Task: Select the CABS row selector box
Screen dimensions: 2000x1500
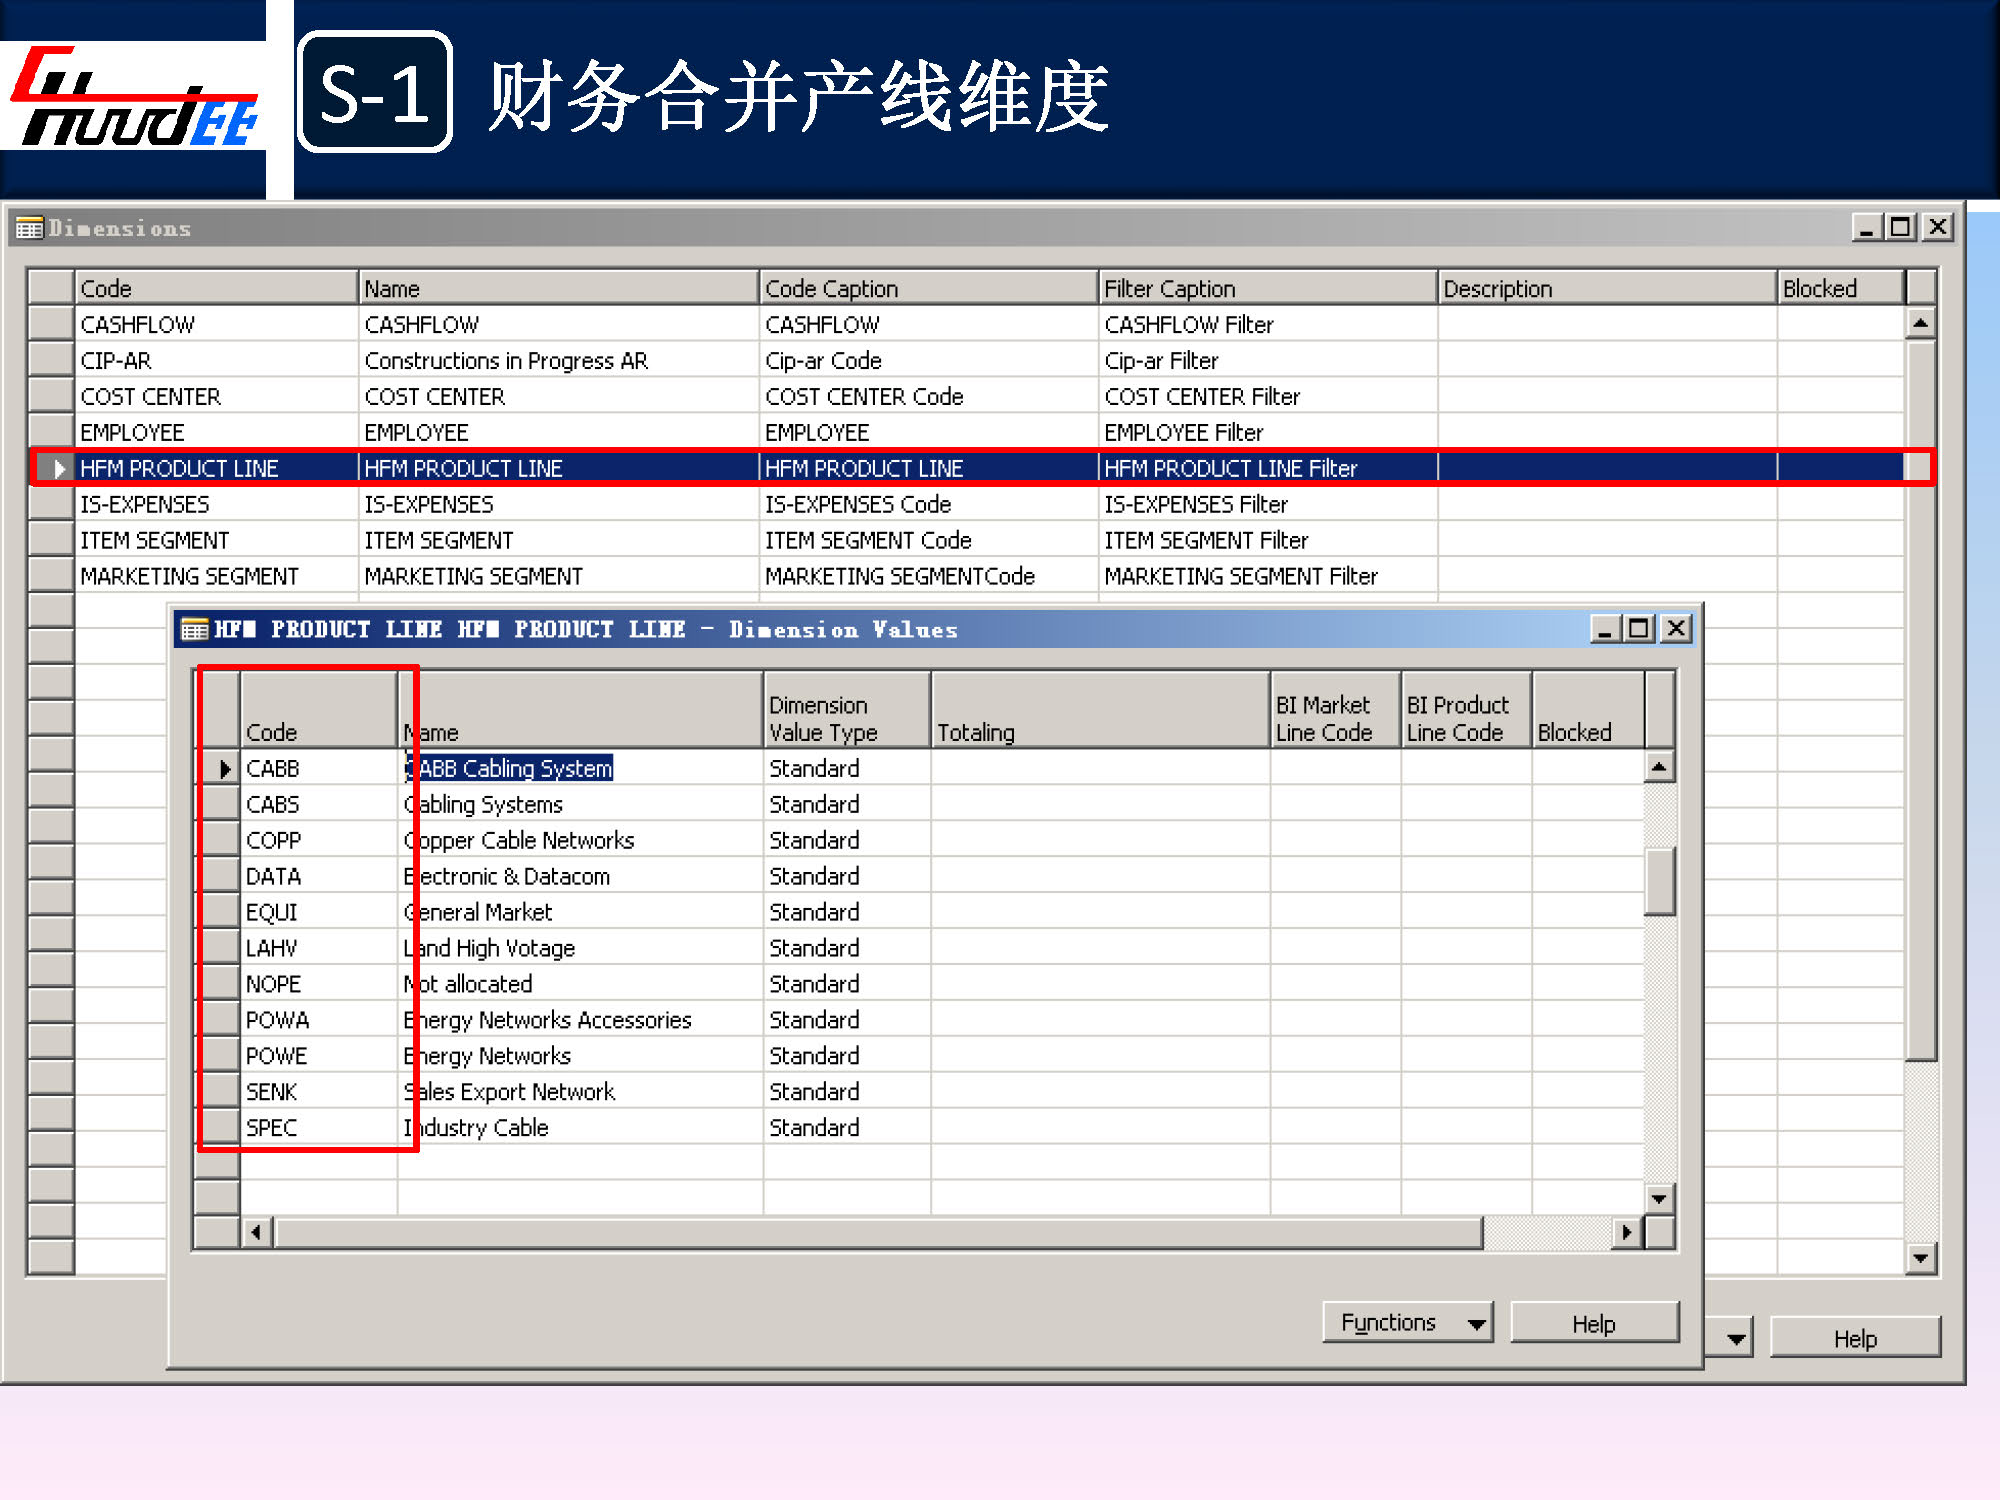Action: coord(220,804)
